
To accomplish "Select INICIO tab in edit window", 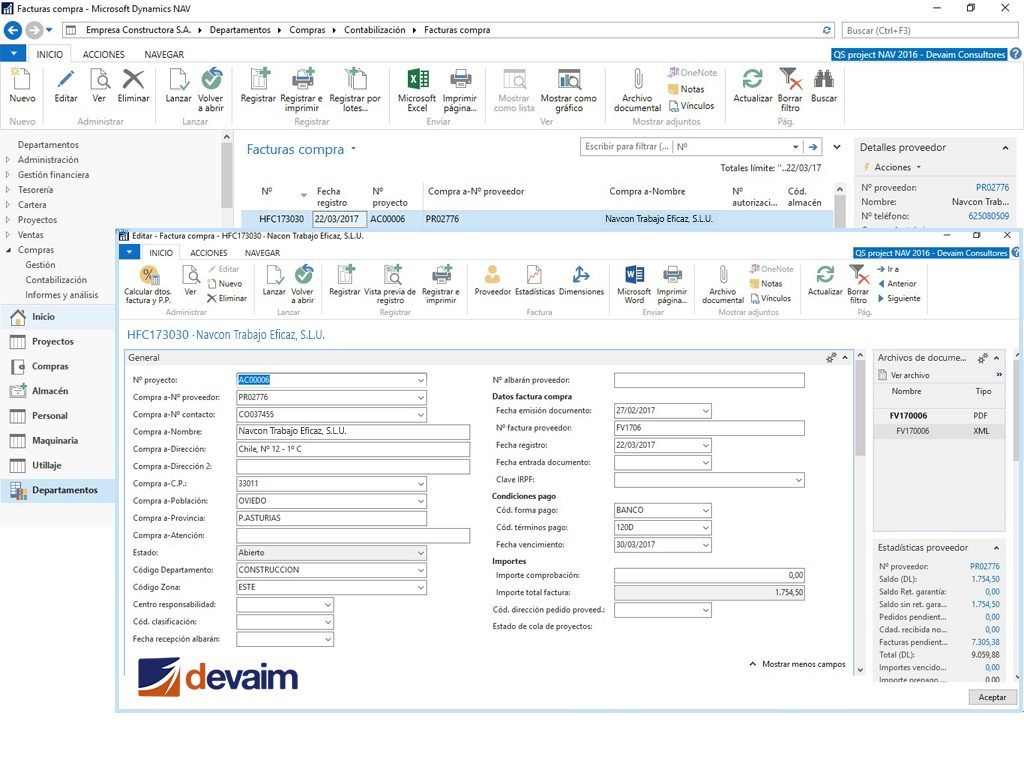I will pyautogui.click(x=161, y=253).
